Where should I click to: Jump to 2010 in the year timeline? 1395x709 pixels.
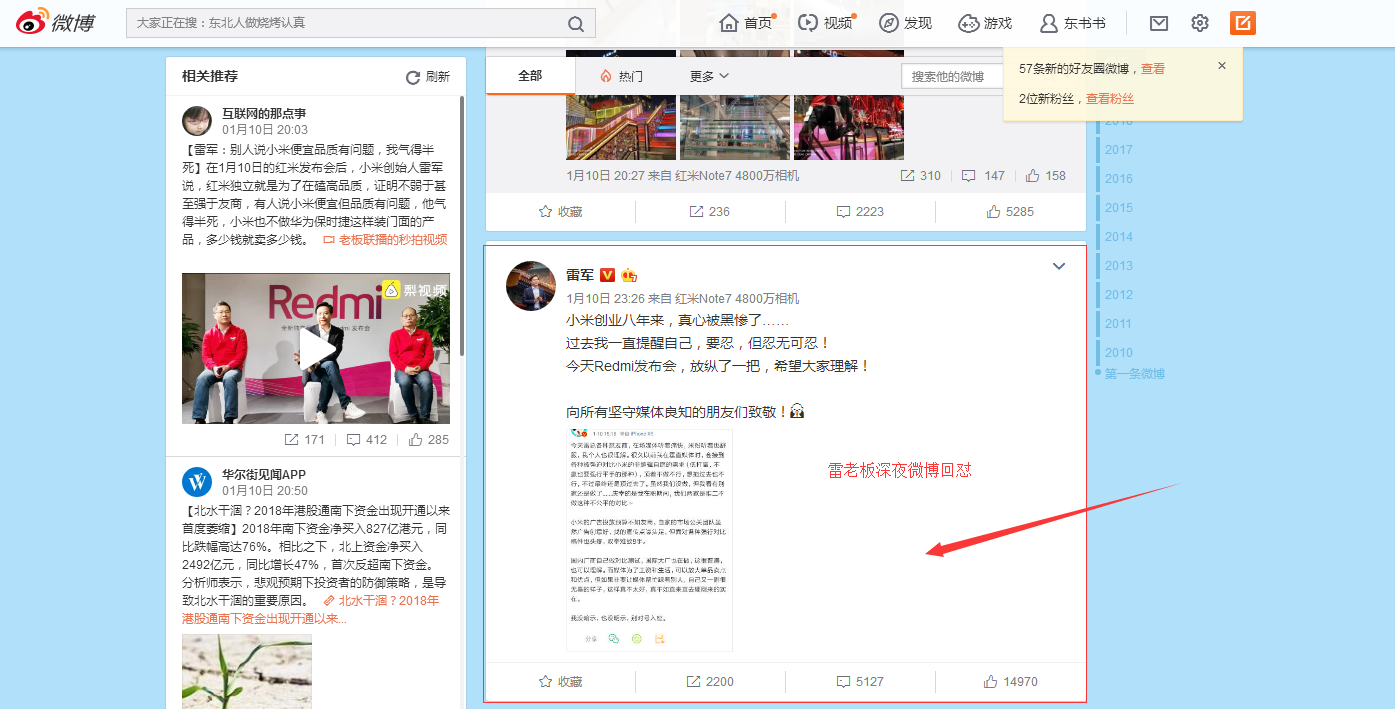click(1119, 353)
